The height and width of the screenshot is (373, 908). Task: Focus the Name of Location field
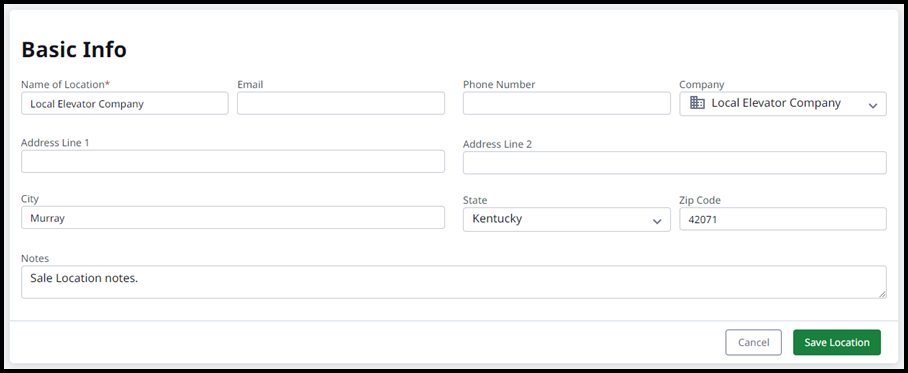click(x=125, y=104)
